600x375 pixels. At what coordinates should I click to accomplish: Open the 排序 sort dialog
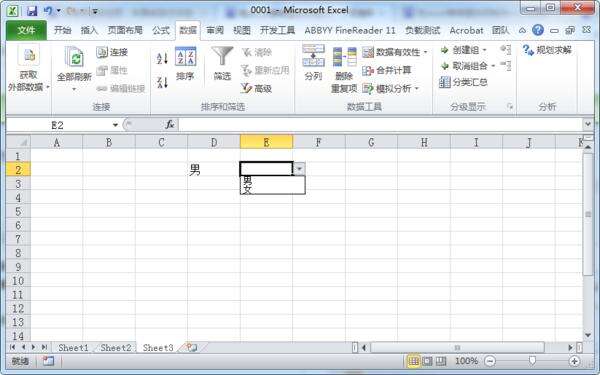click(186, 64)
